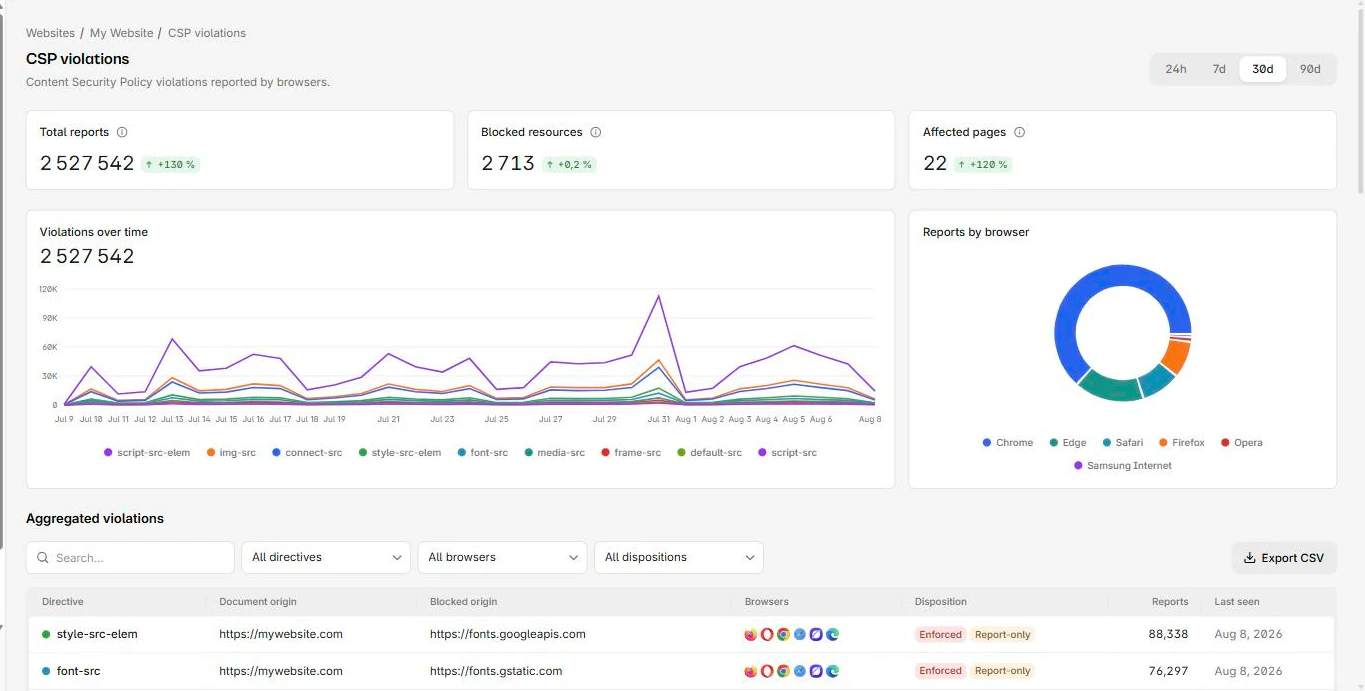Viewport: 1365px width, 691px height.
Task: Click the Chrome icon in the font-src row
Action: pyautogui.click(x=783, y=671)
